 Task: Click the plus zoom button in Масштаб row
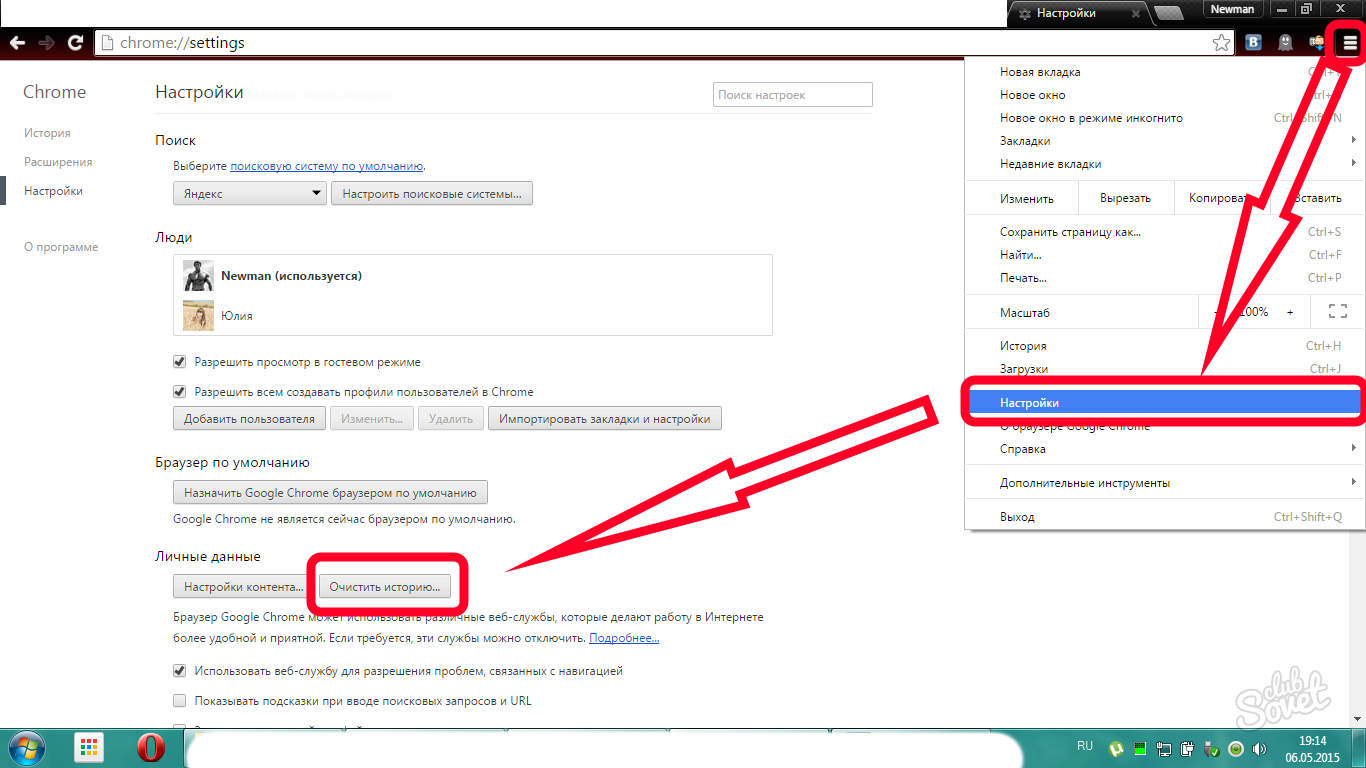(x=1290, y=312)
